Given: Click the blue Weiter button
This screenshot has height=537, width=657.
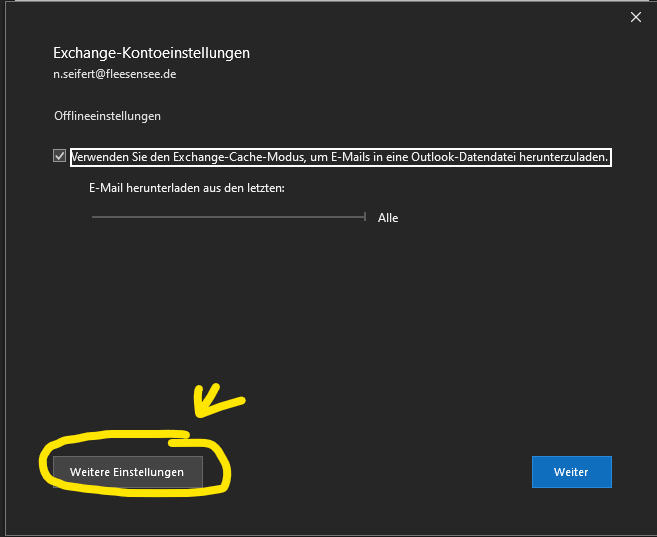Looking at the screenshot, I should (572, 472).
